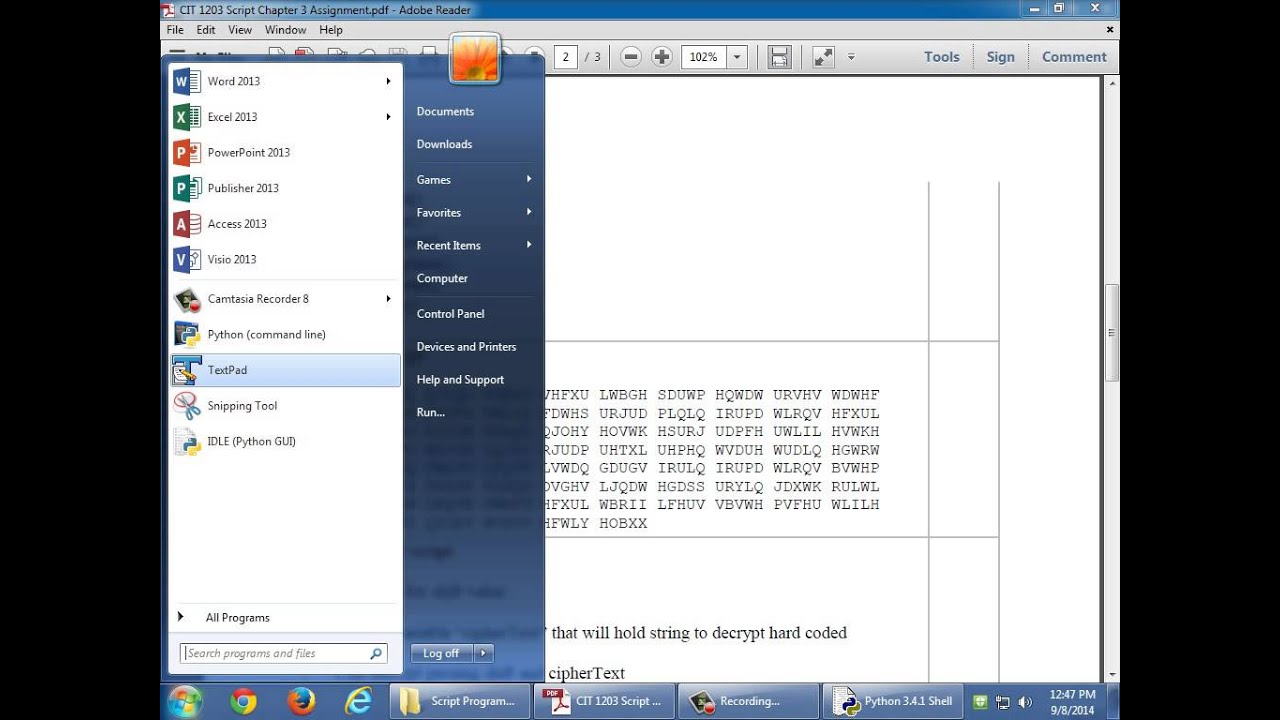The width and height of the screenshot is (1280, 720).
Task: Open Firefox from the taskbar
Action: [x=301, y=701]
